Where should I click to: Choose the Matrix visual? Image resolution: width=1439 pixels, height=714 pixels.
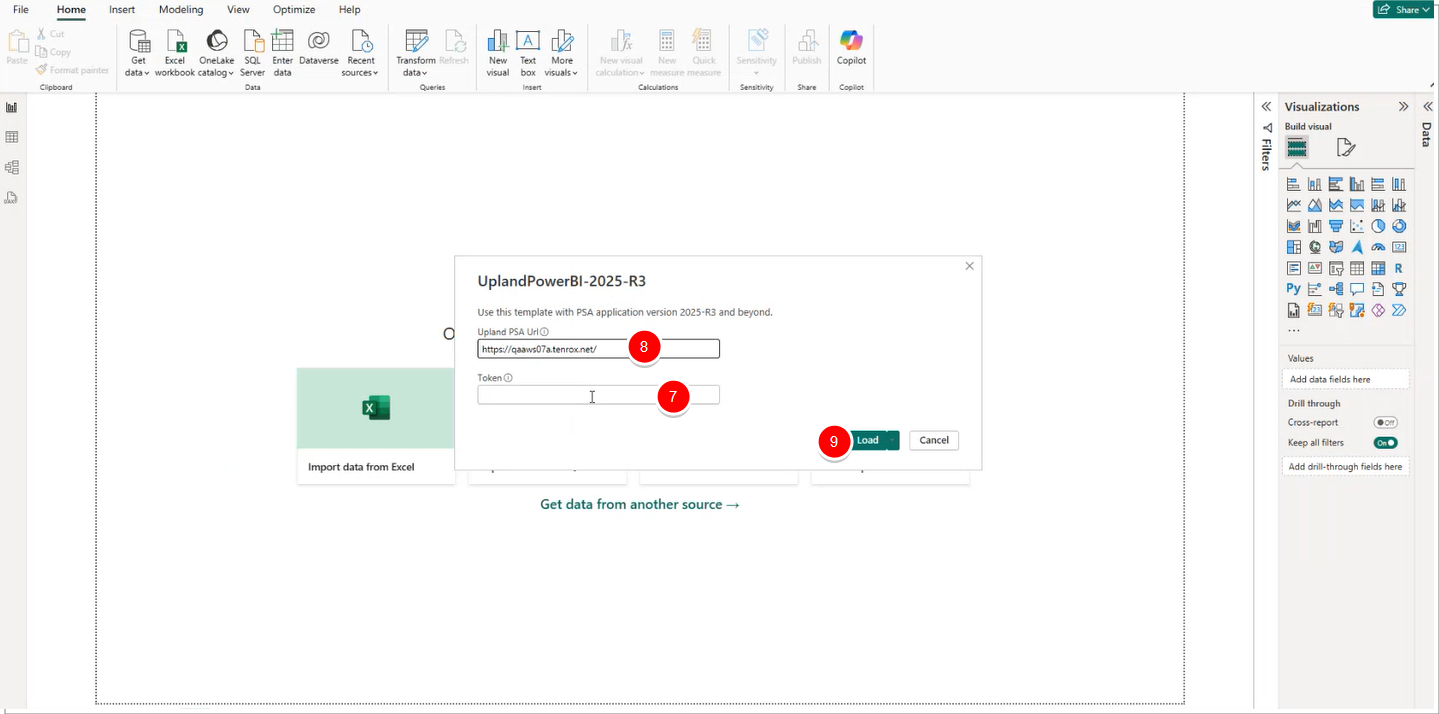coord(1377,267)
